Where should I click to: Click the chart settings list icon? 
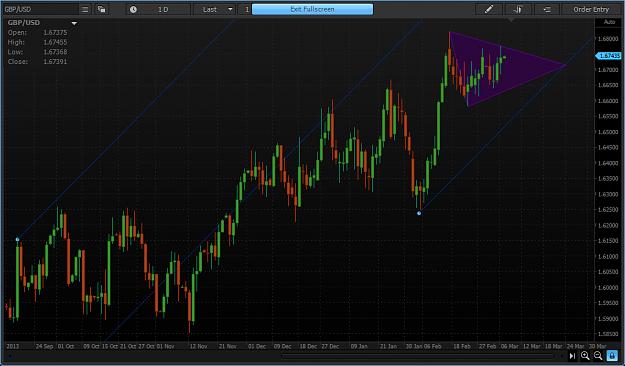pyautogui.click(x=547, y=9)
